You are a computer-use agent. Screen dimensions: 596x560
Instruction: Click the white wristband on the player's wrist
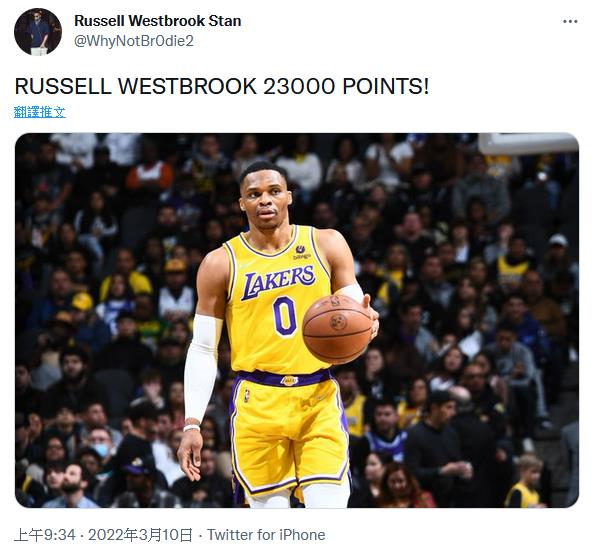pyautogui.click(x=191, y=428)
